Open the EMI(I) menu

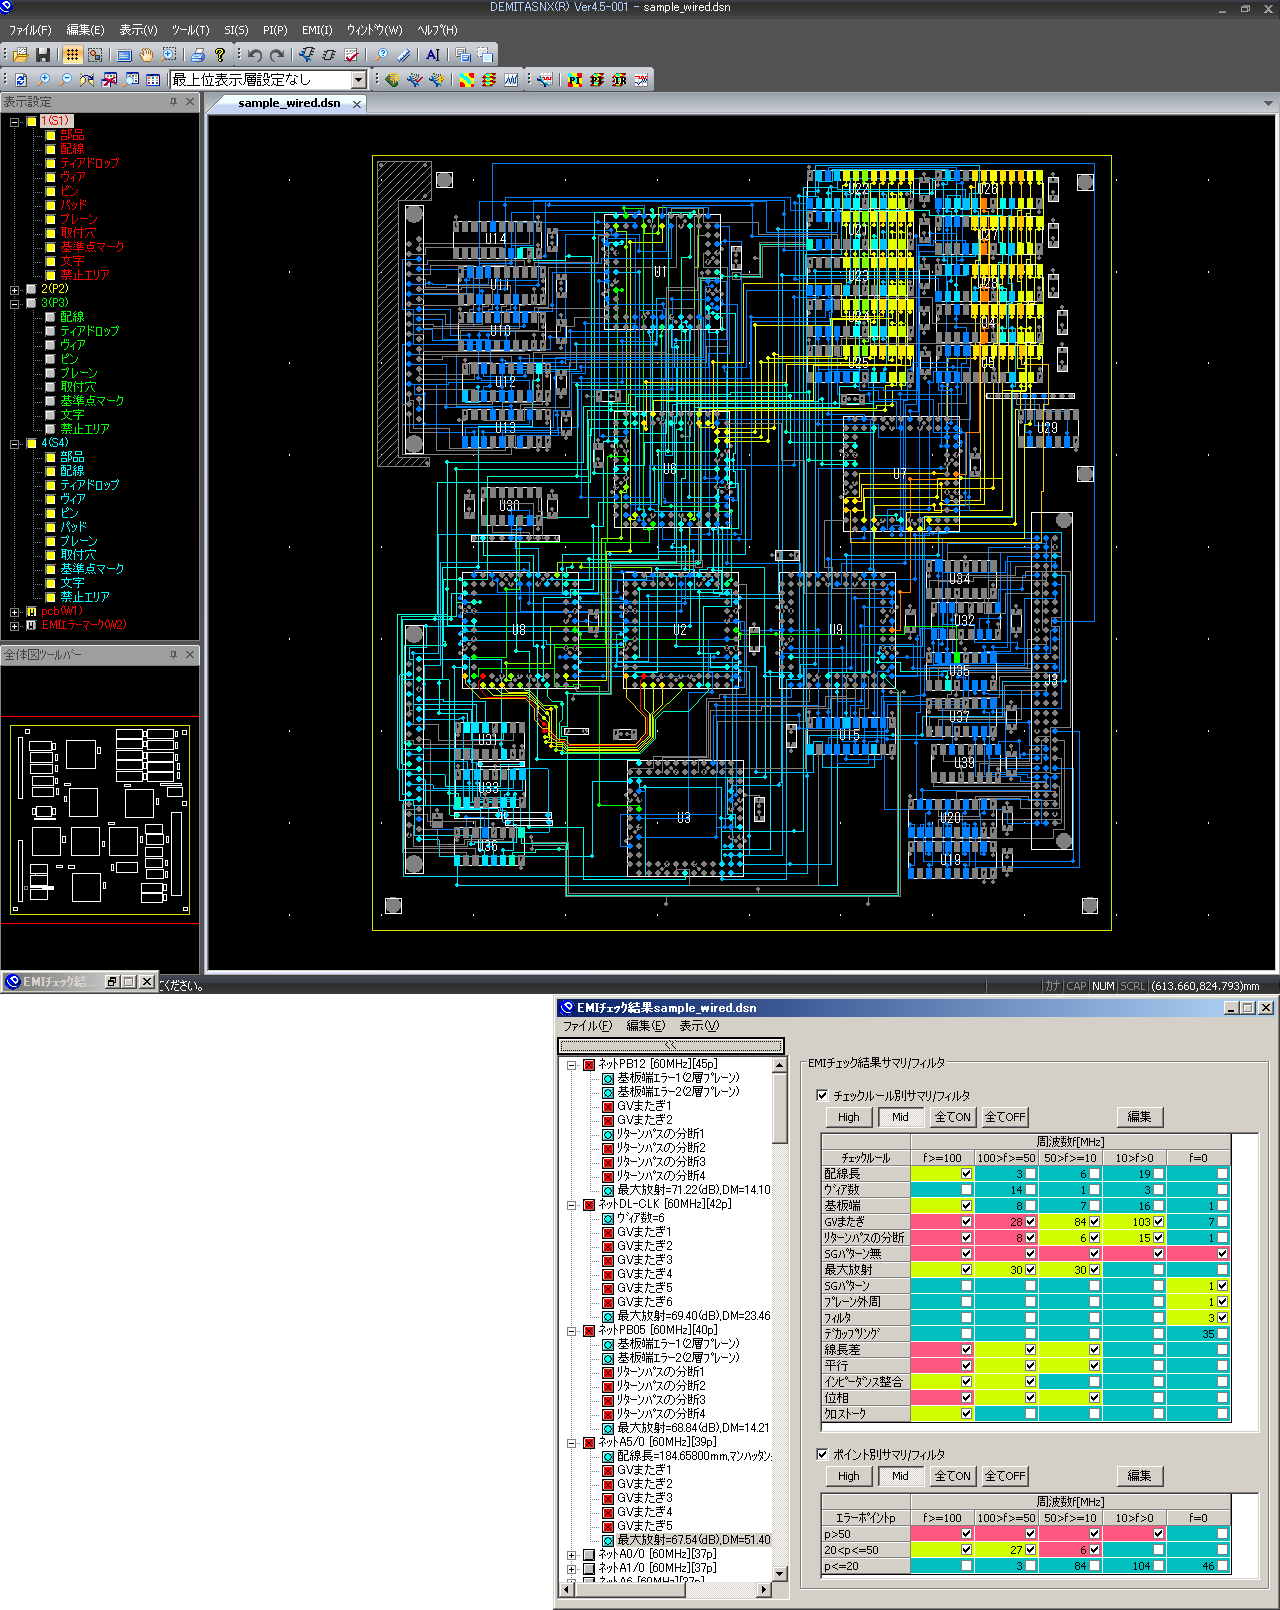tap(317, 30)
